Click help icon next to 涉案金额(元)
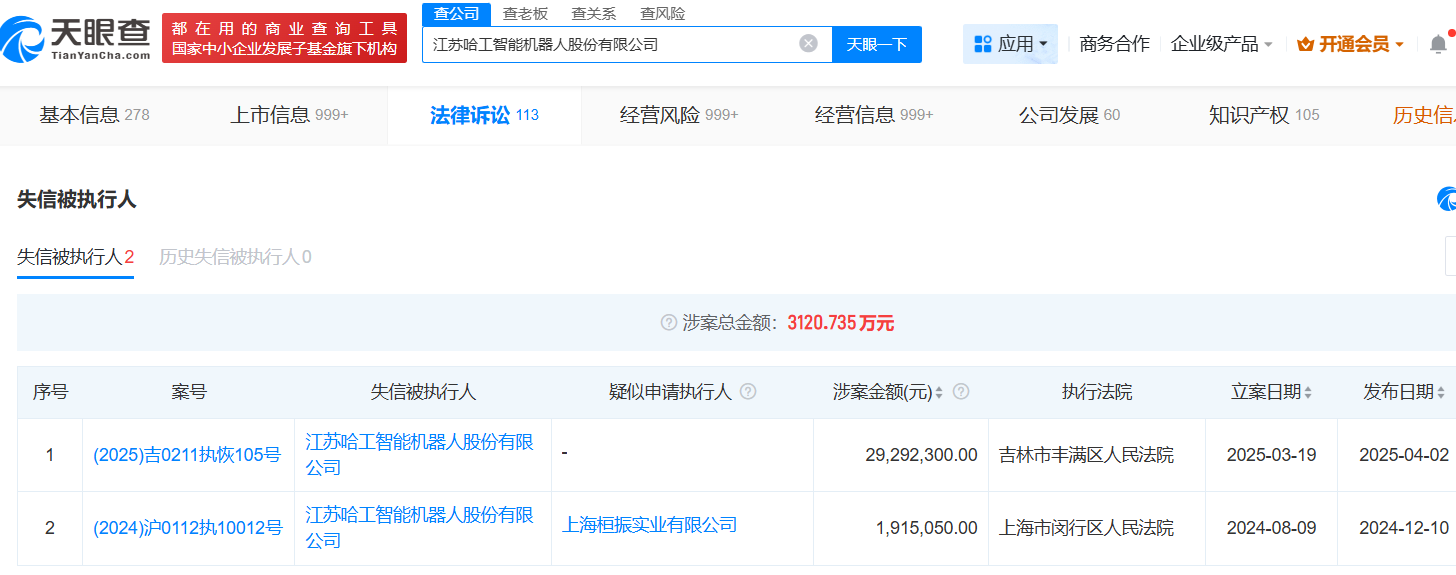Image resolution: width=1456 pixels, height=575 pixels. (961, 392)
